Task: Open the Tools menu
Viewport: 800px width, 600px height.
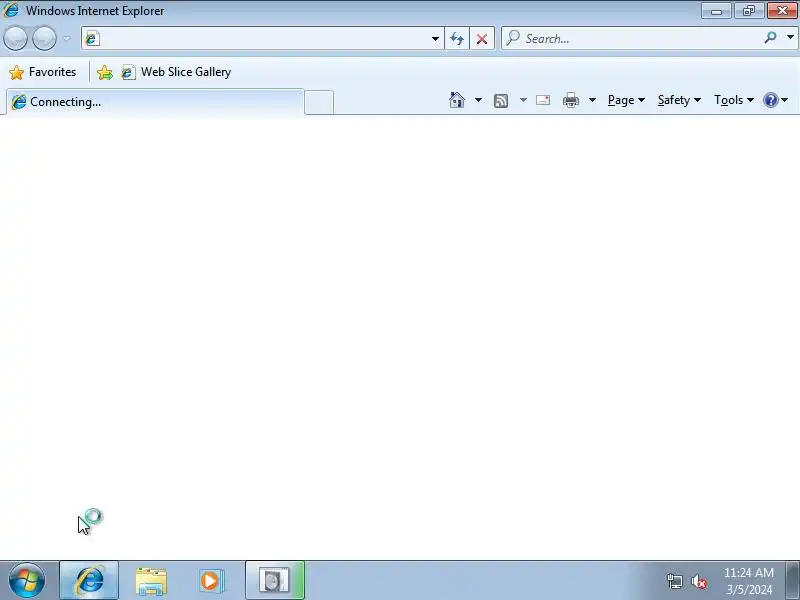Action: pos(734,100)
